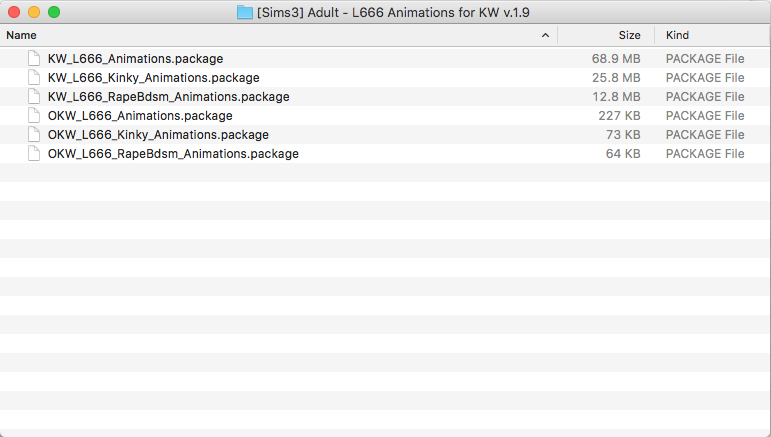Screen dimensions: 771x437
Task: Sort by the Name column header
Action: [21, 35]
